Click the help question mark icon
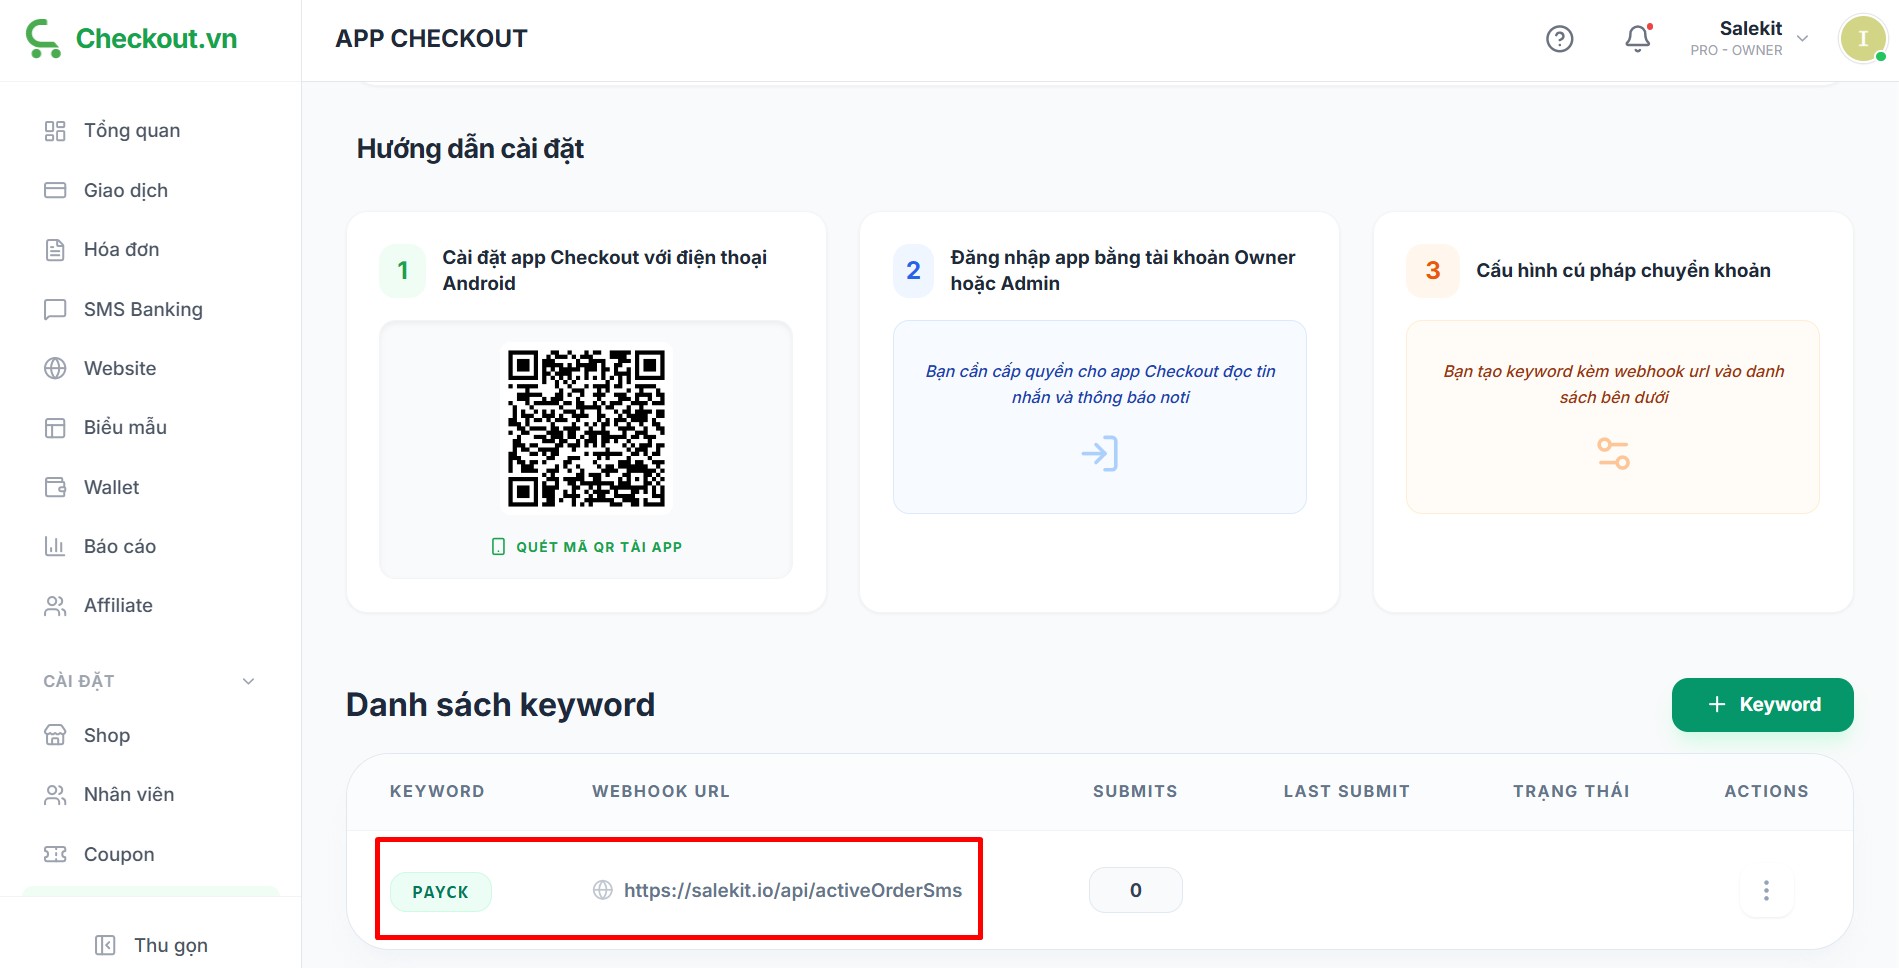 point(1559,39)
